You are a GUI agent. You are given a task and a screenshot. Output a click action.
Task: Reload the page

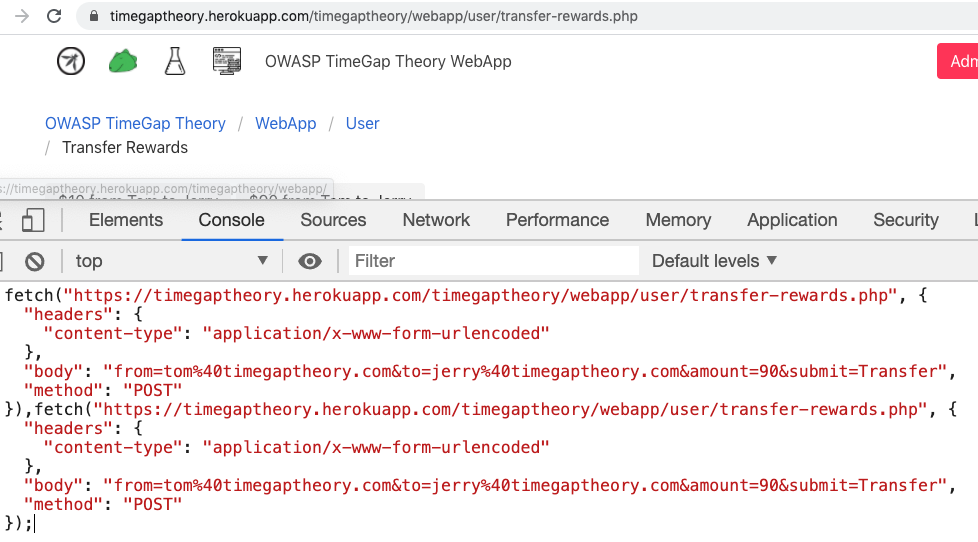pyautogui.click(x=54, y=16)
